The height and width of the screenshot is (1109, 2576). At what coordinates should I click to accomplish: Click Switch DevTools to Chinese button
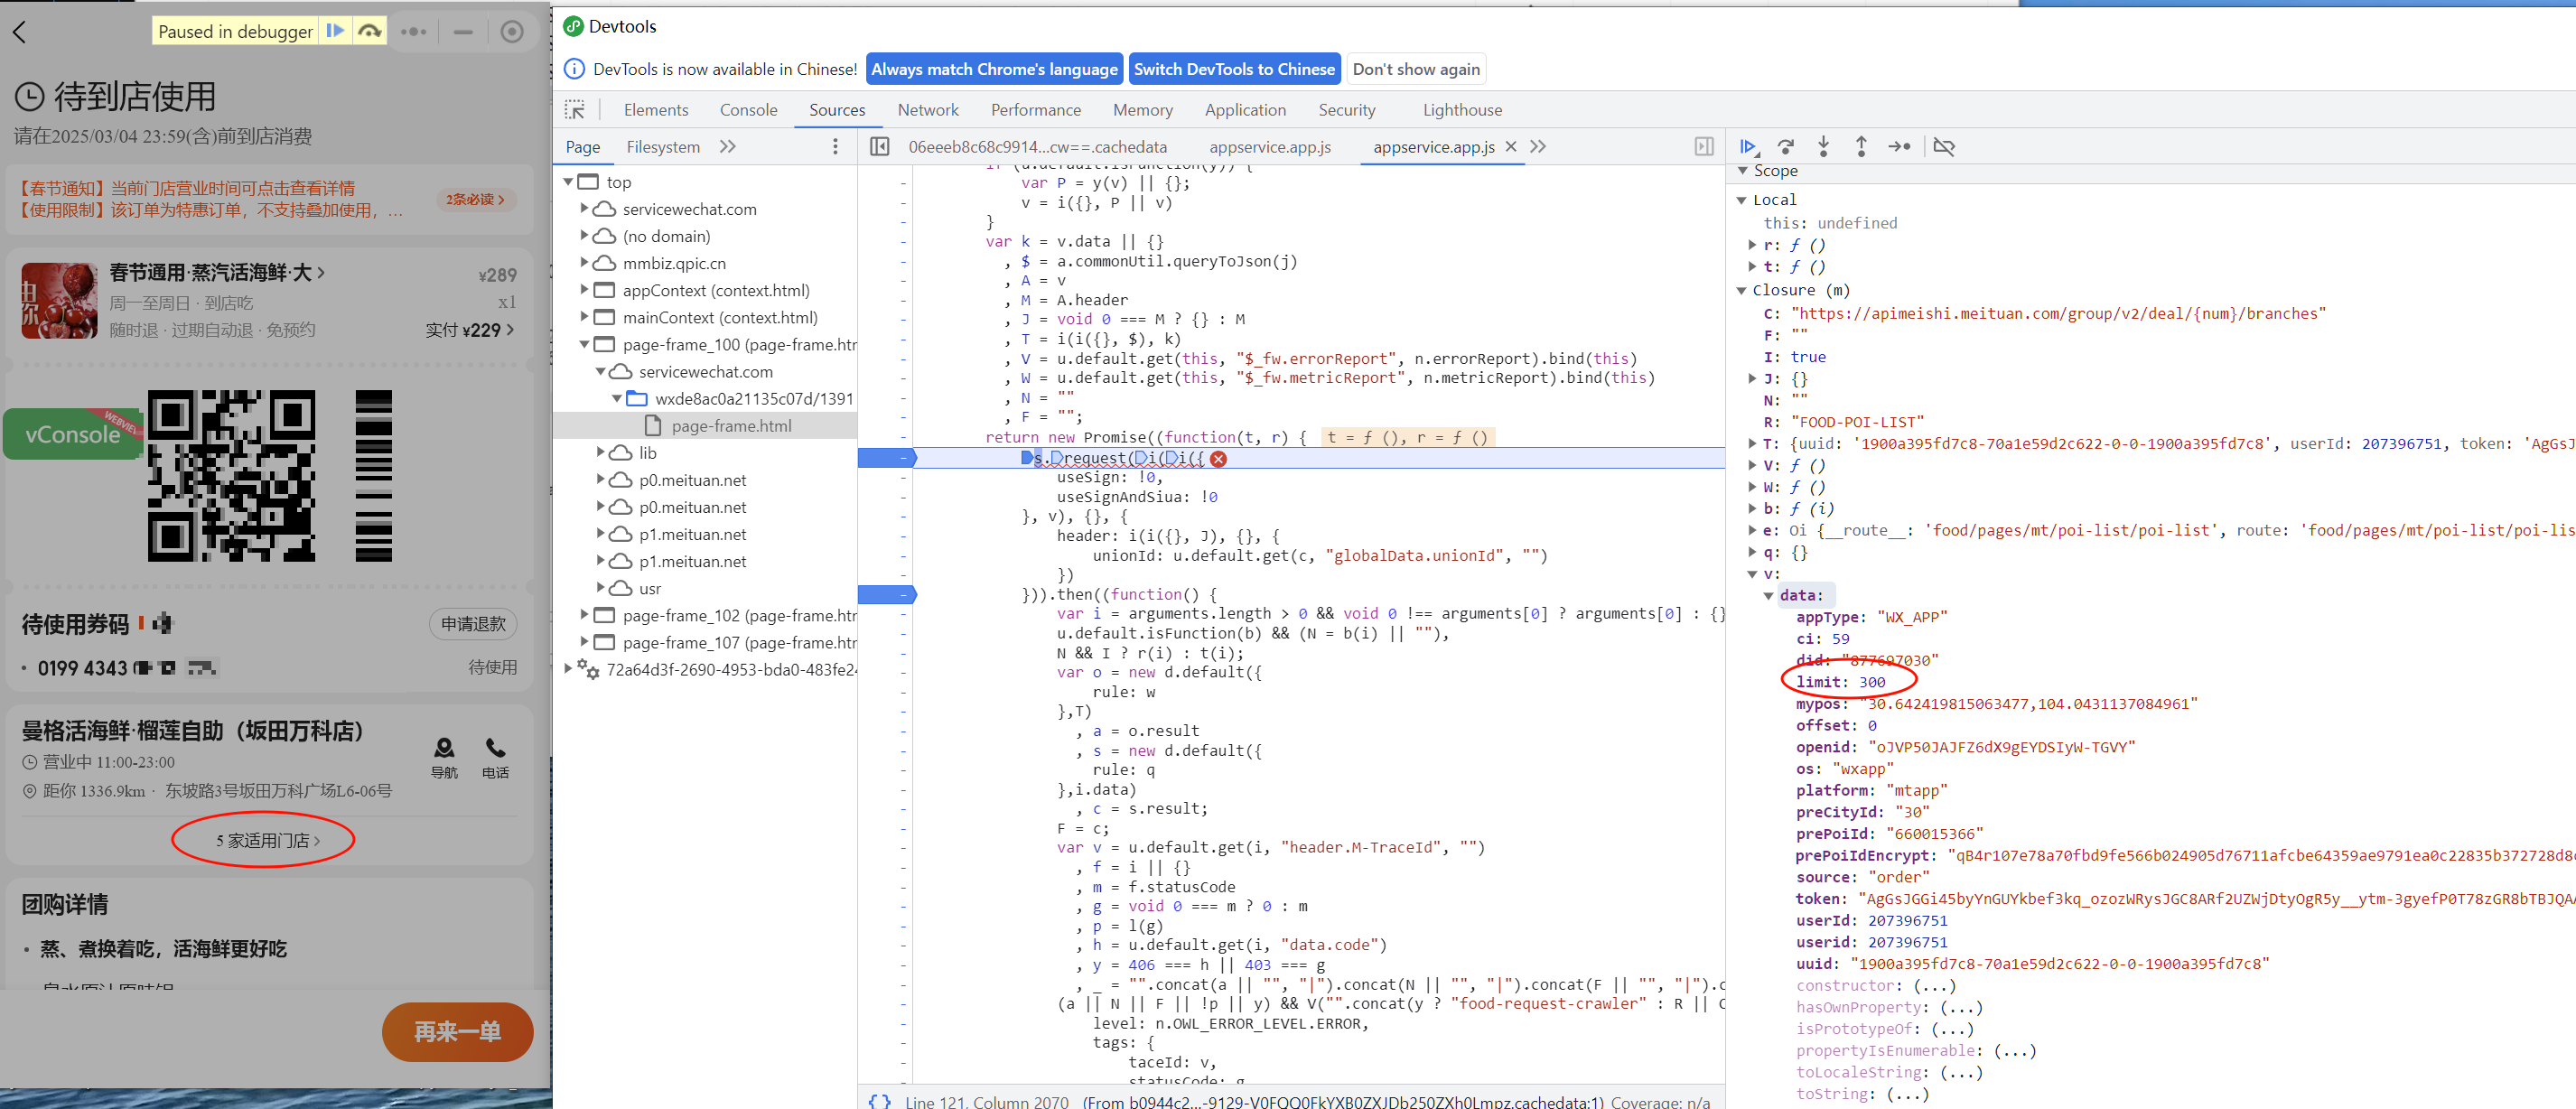1233,69
